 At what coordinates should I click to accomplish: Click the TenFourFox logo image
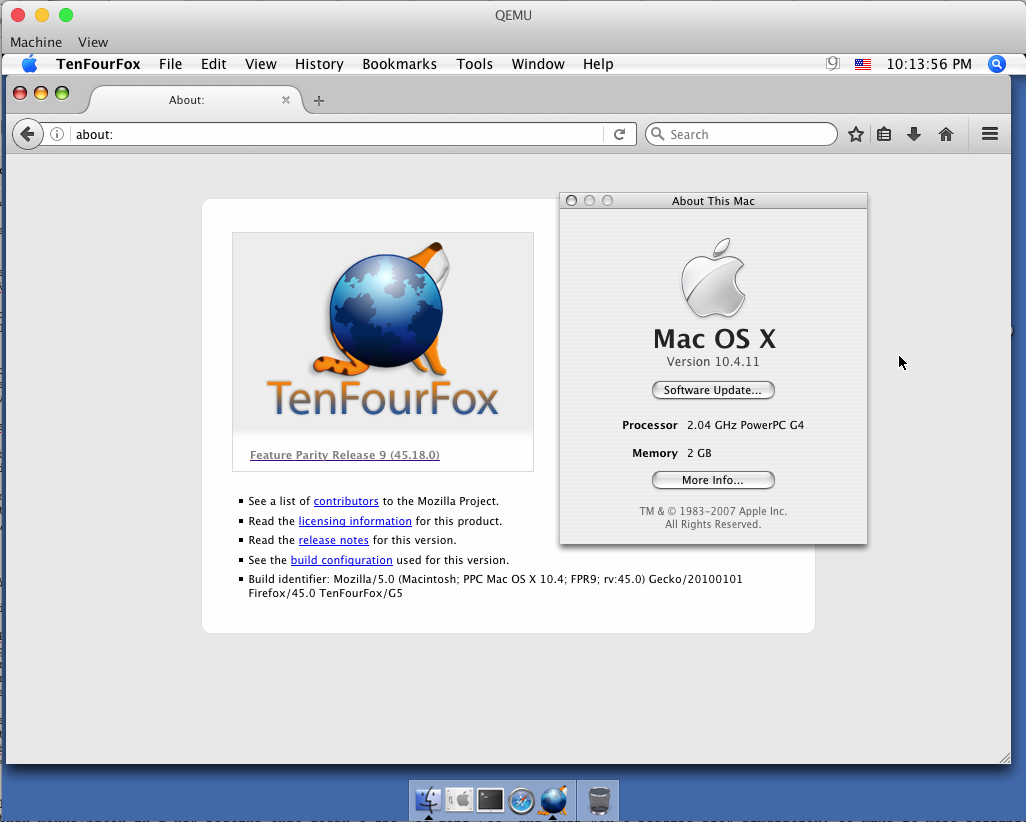click(383, 331)
